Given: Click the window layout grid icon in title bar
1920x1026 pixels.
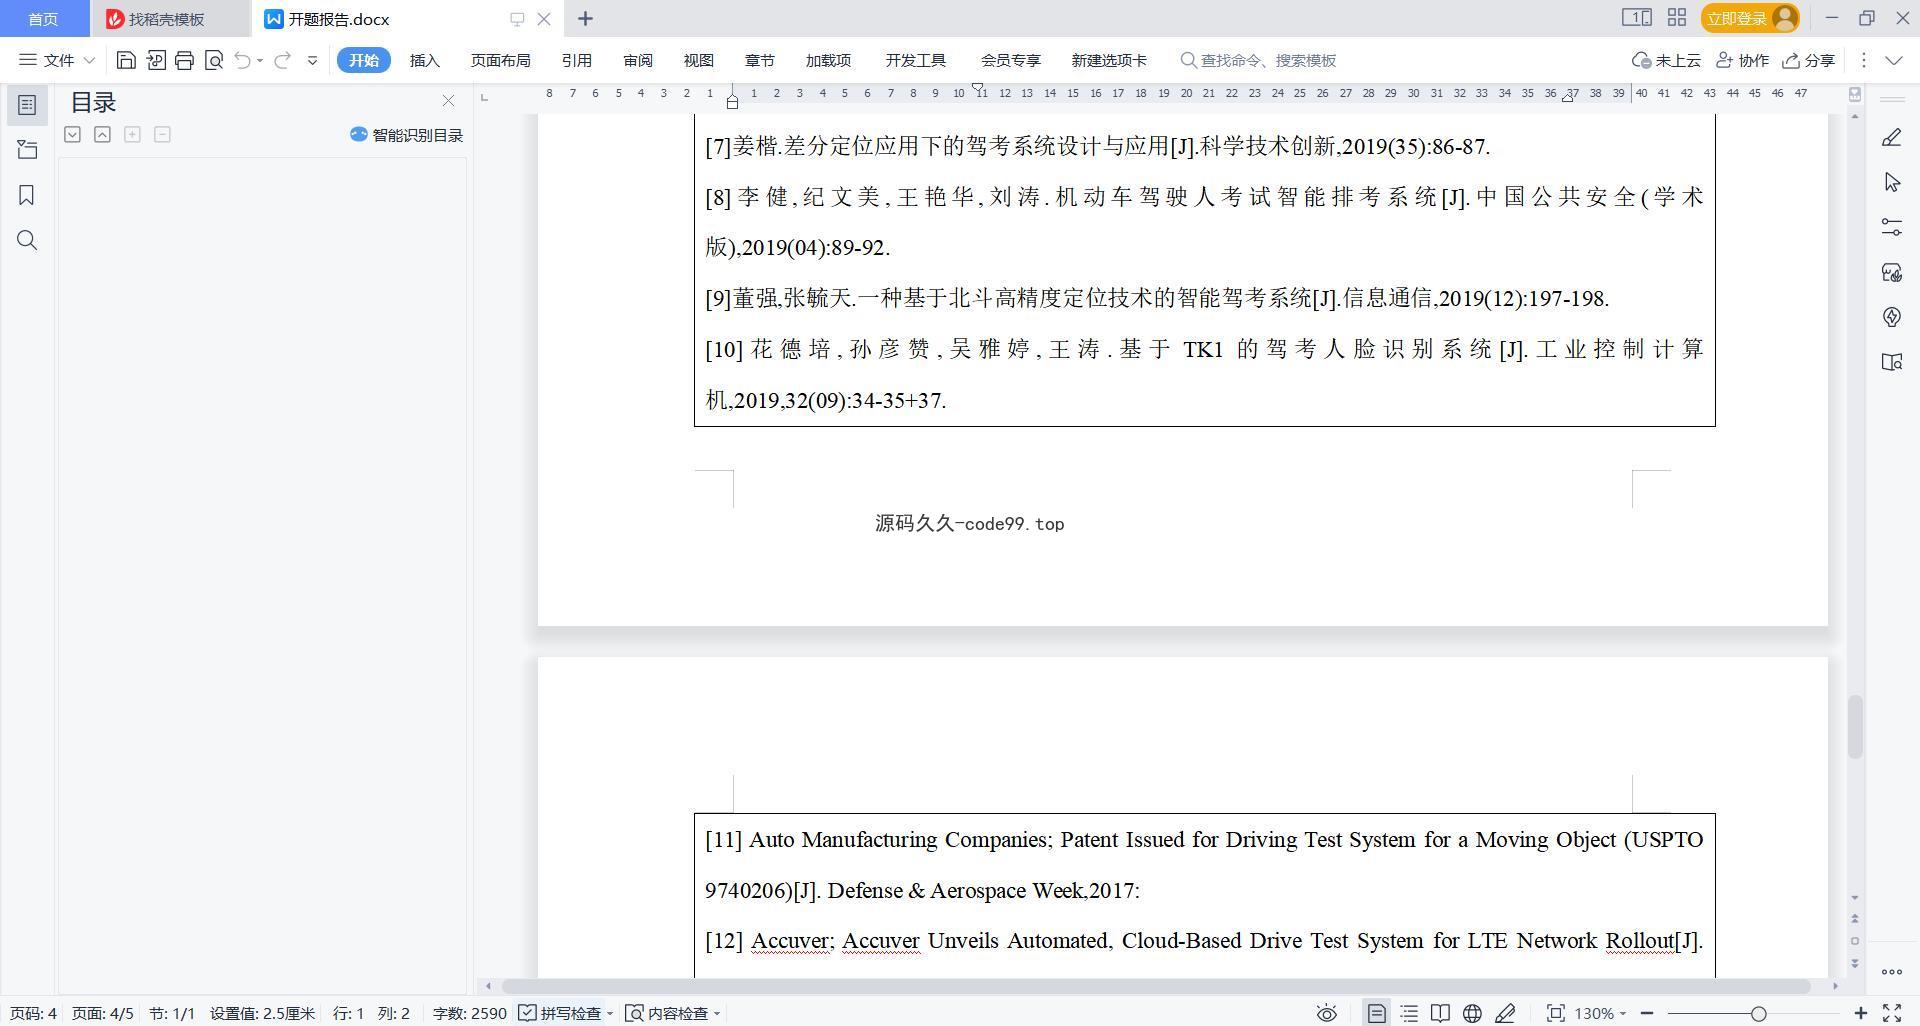Looking at the screenshot, I should 1677,18.
